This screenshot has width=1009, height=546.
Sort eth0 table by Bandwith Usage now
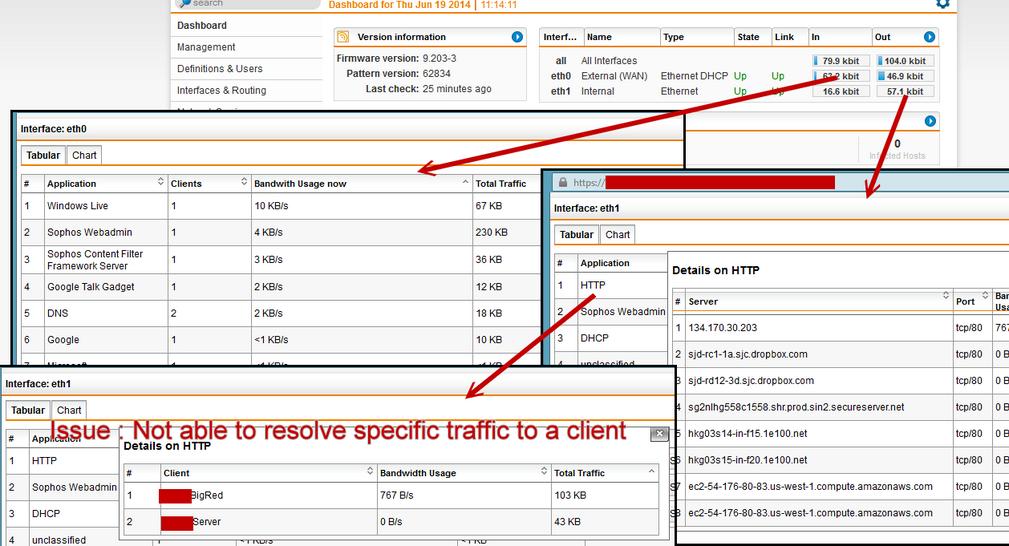(x=362, y=184)
